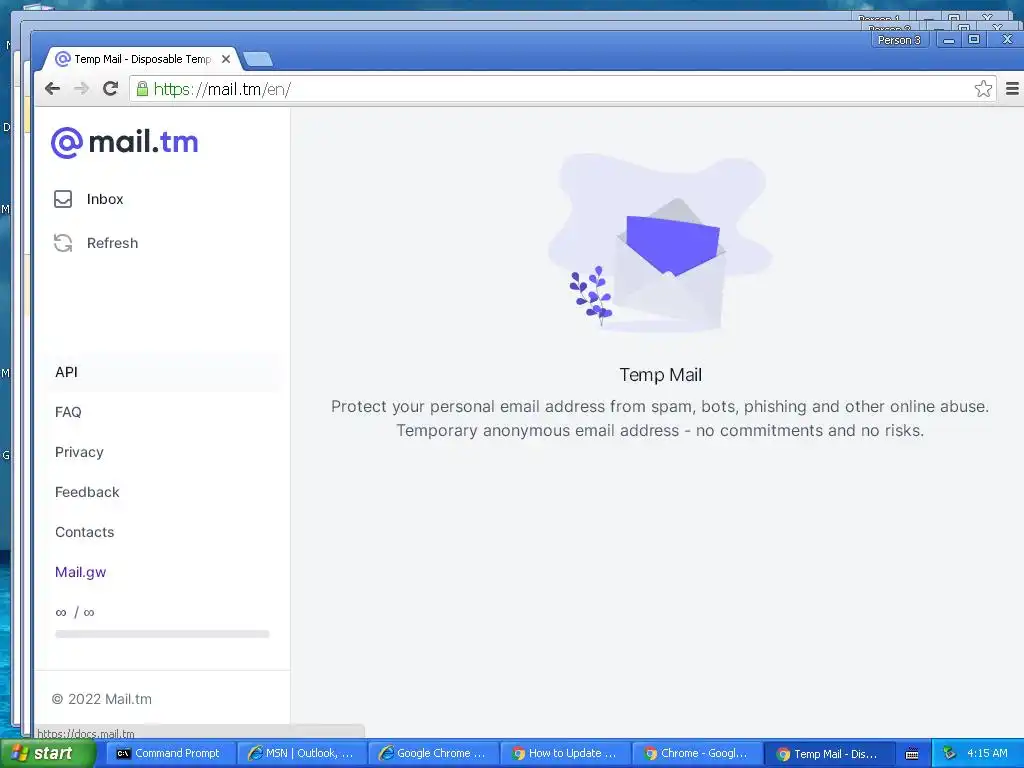The height and width of the screenshot is (768, 1024).
Task: Open the Feedback link
Action: pos(87,492)
